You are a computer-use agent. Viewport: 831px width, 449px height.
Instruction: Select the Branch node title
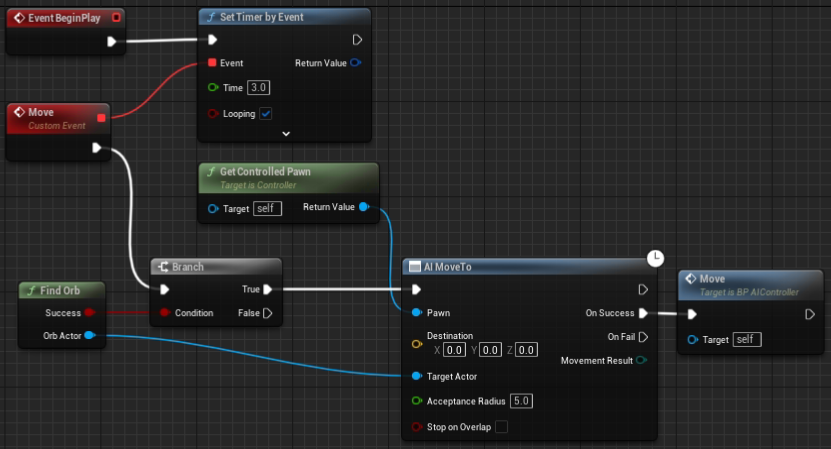click(188, 267)
